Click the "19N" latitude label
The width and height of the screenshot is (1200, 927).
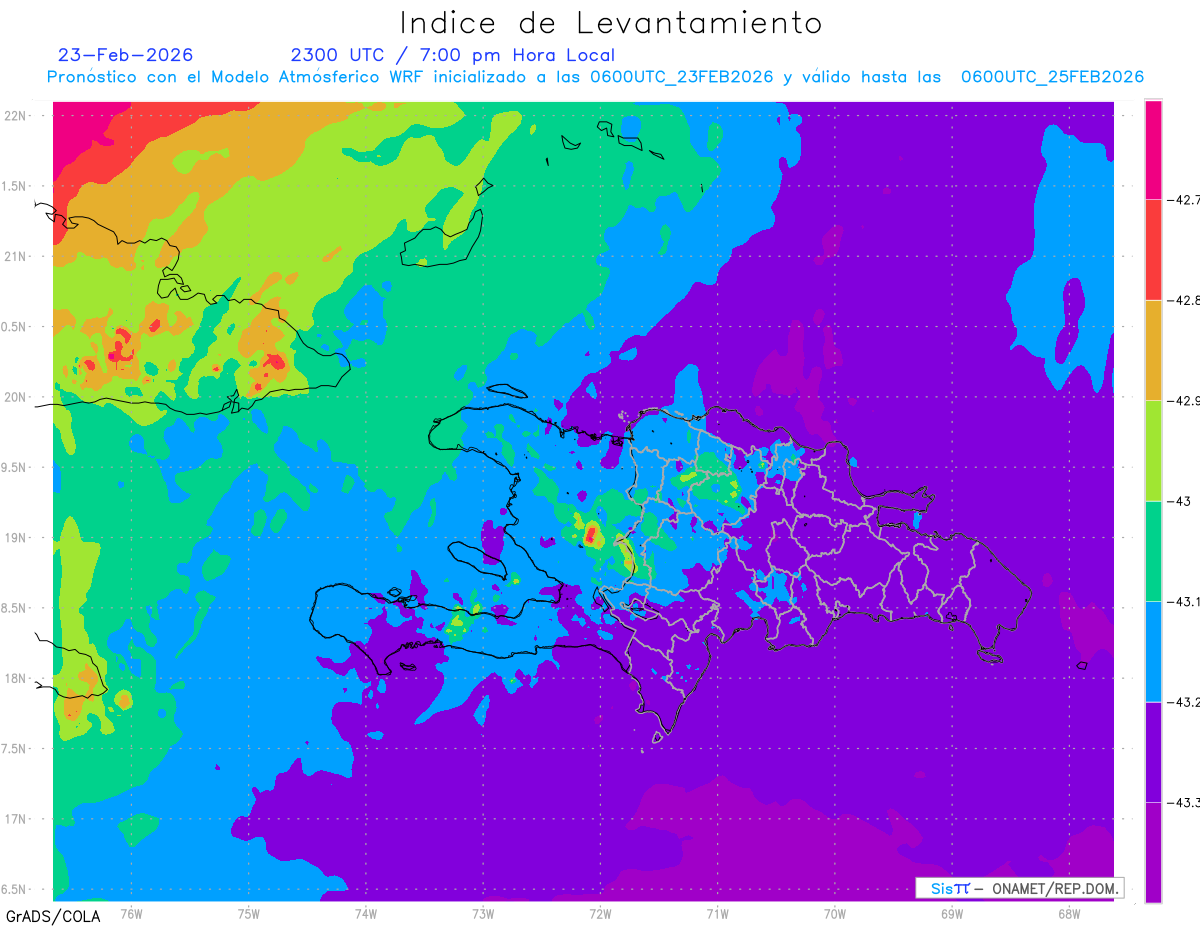(x=15, y=537)
